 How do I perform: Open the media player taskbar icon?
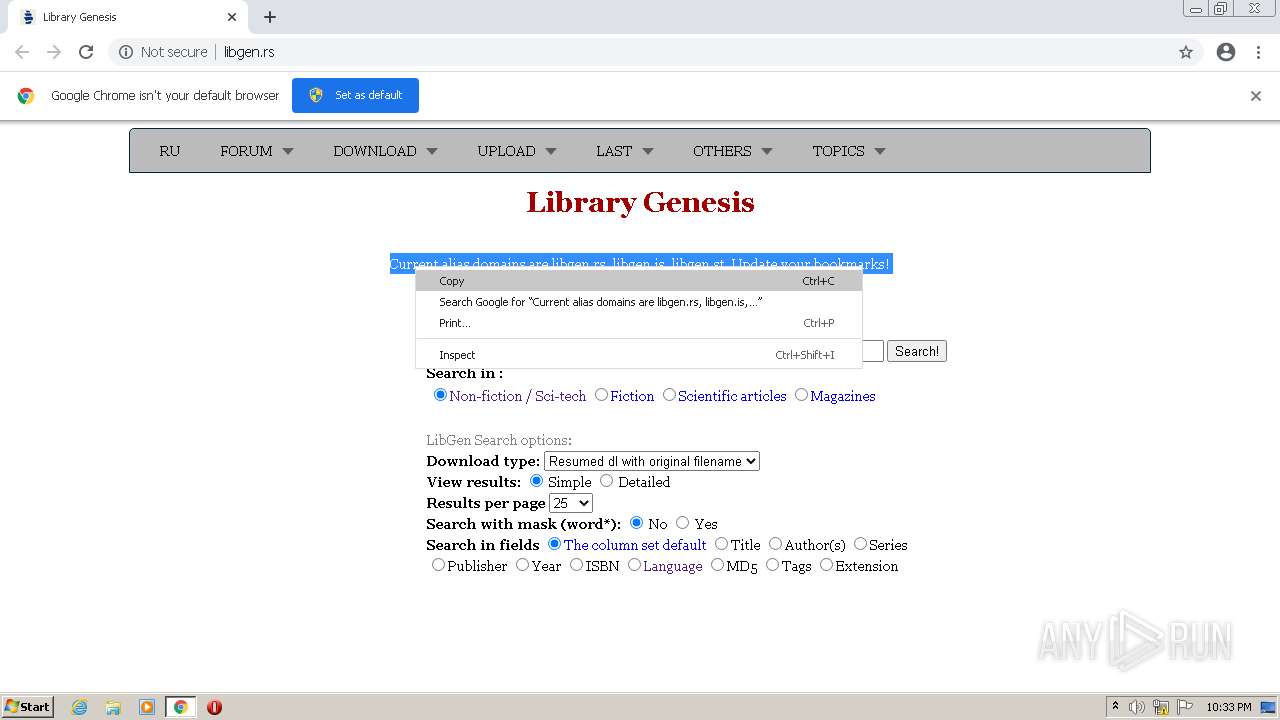point(147,707)
